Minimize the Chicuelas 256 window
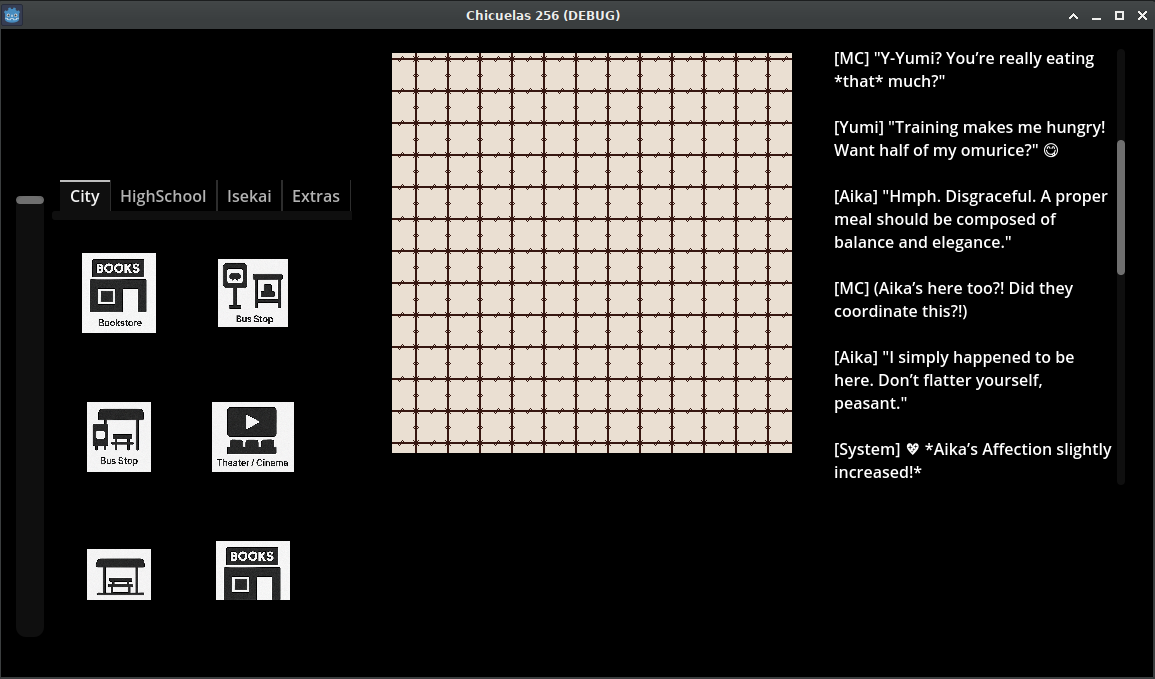 click(x=1096, y=15)
